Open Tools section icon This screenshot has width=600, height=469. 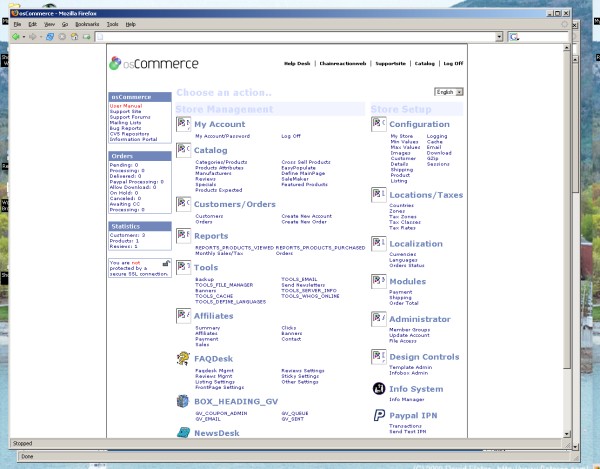tap(183, 267)
